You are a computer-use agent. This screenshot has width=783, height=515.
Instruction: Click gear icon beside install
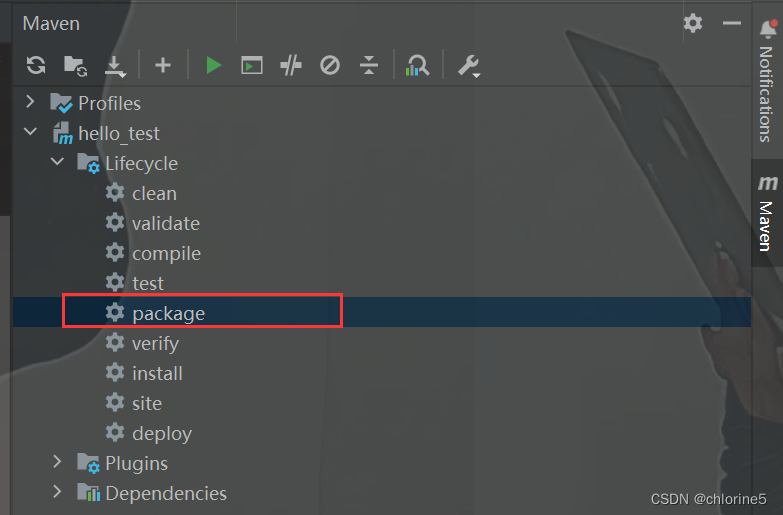pos(115,372)
